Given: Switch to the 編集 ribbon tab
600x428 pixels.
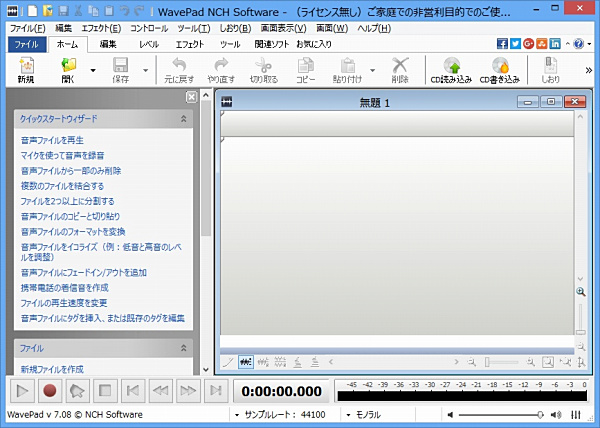Looking at the screenshot, I should click(108, 44).
